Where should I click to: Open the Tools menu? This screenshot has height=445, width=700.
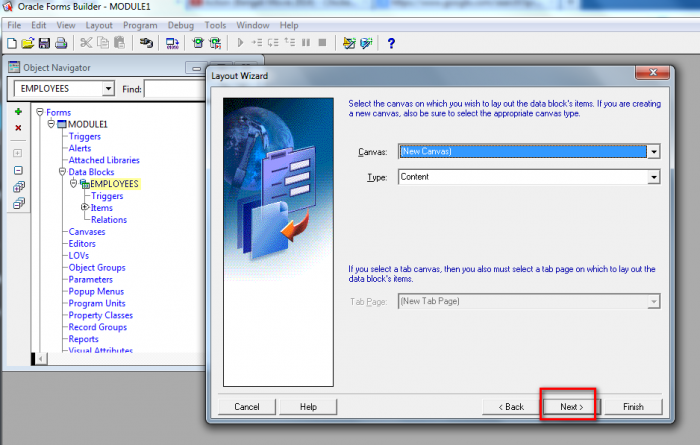215,25
